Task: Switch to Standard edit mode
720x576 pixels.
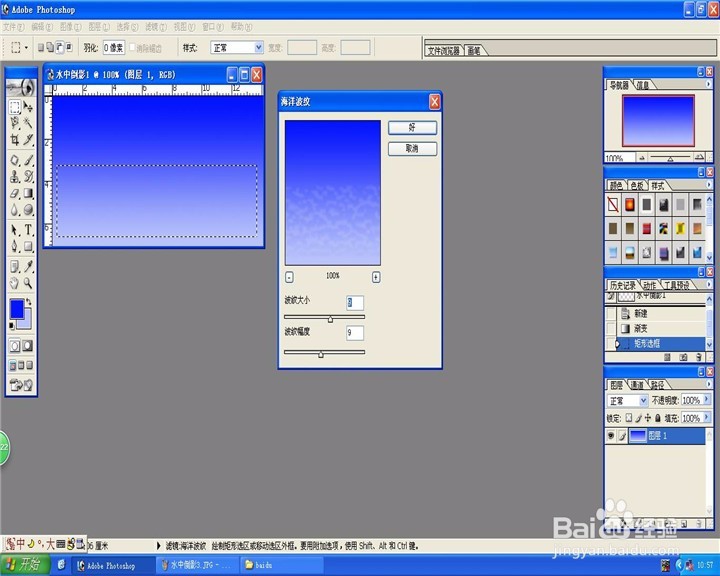Action: click(15, 345)
